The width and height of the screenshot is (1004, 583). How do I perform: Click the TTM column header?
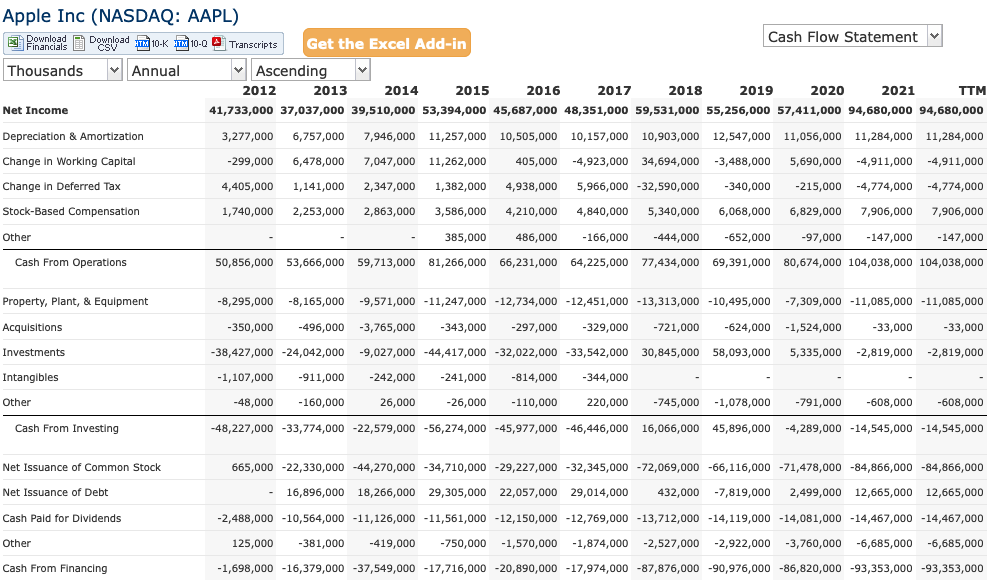(972, 91)
